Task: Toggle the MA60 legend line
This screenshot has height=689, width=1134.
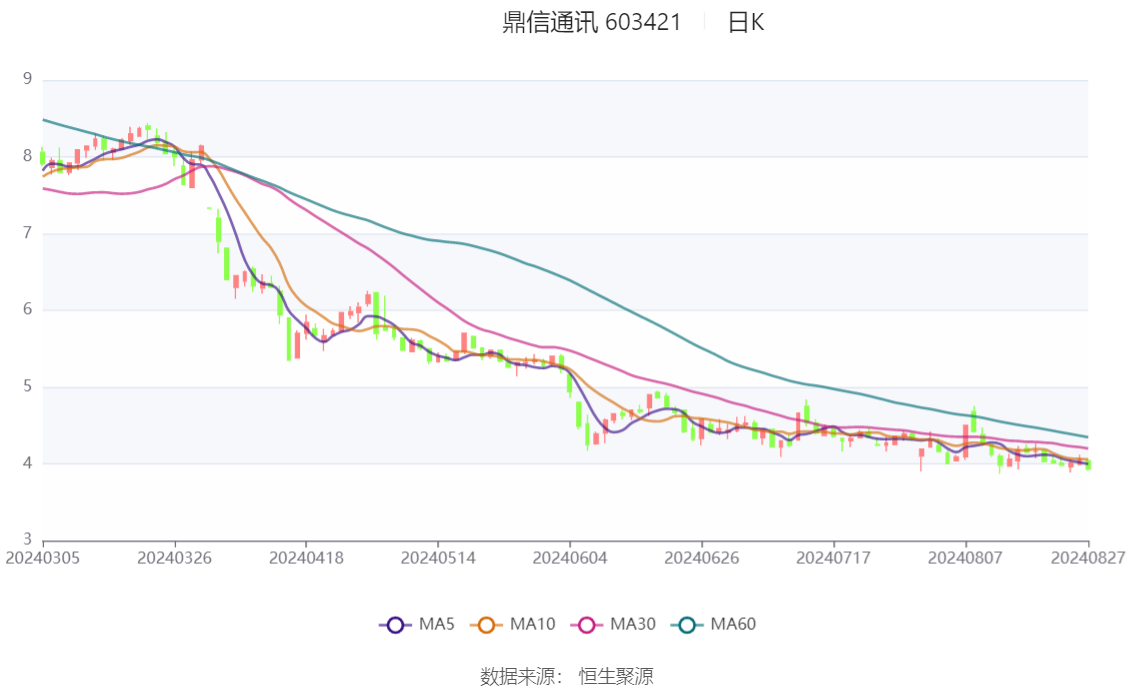Action: [714, 625]
